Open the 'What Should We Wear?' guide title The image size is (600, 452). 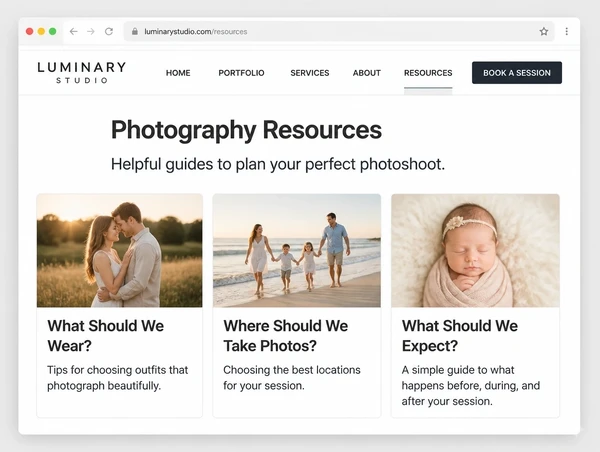pyautogui.click(x=106, y=336)
